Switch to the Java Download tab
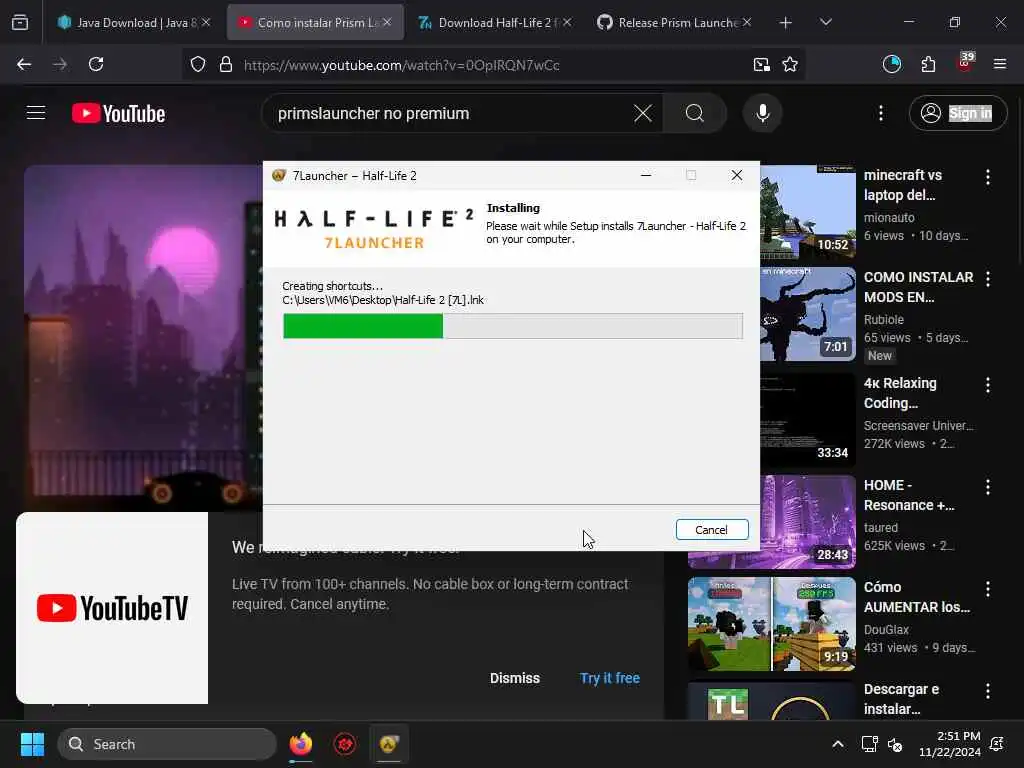 [133, 23]
